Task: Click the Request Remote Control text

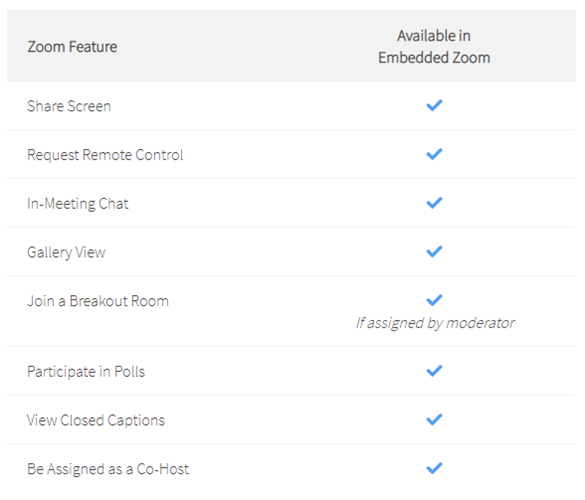Action: click(105, 155)
